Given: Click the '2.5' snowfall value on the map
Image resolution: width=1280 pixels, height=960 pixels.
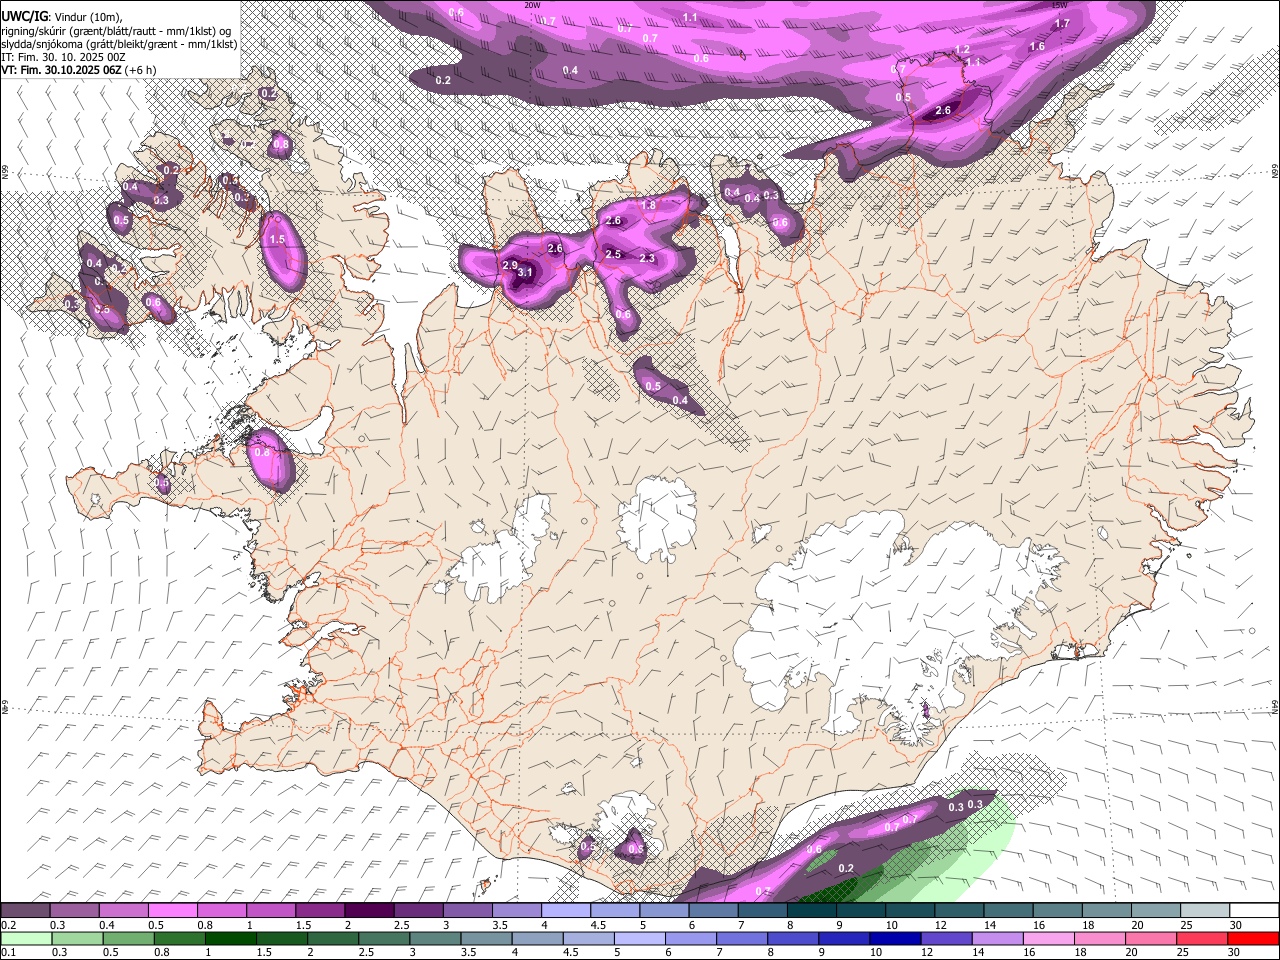Looking at the screenshot, I should click(613, 254).
